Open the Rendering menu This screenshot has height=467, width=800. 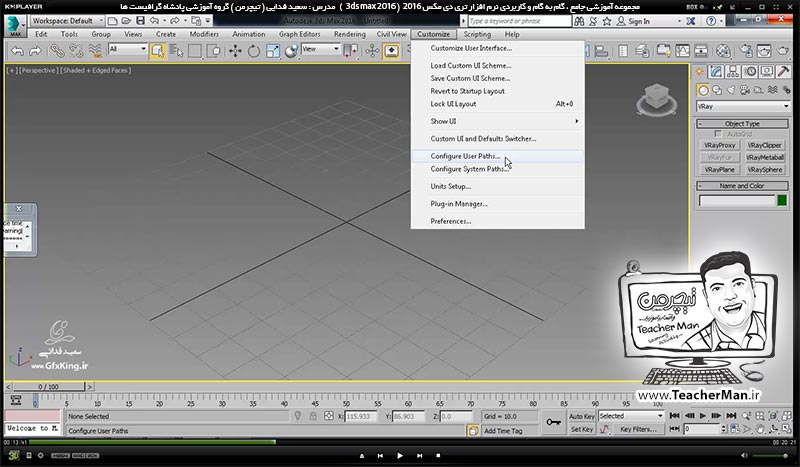[x=349, y=34]
